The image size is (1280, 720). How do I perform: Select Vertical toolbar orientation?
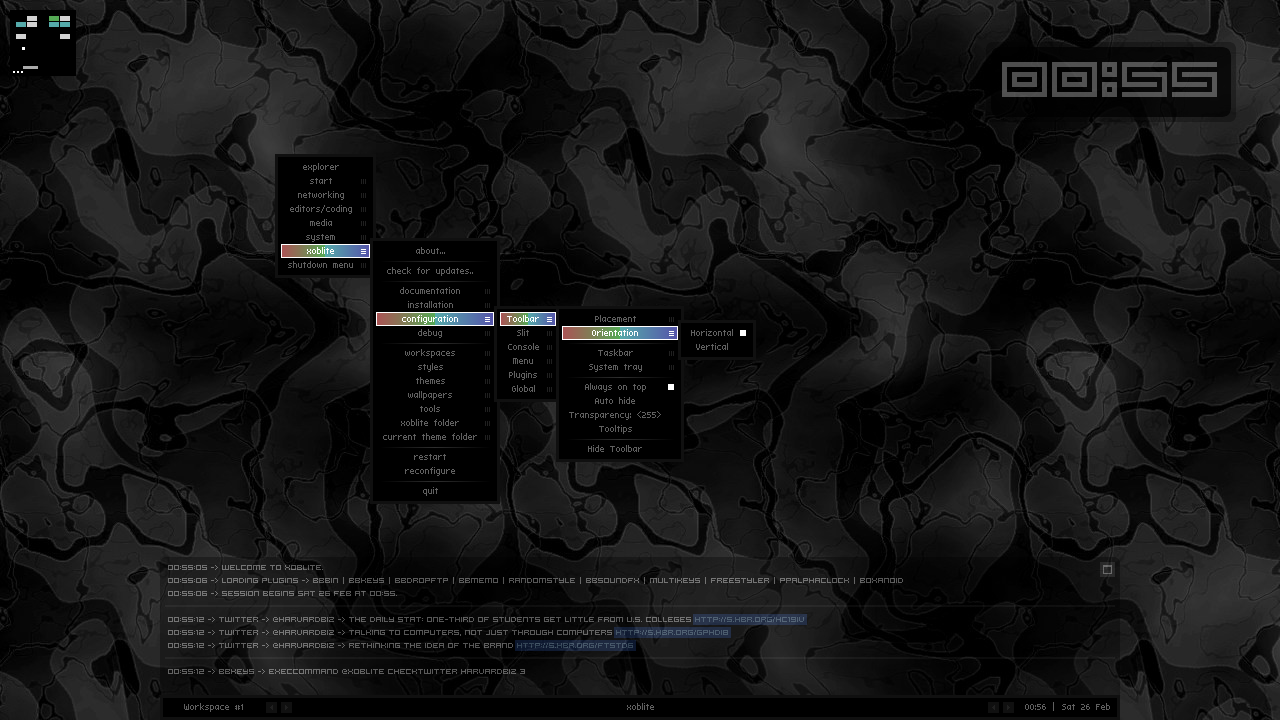[717, 347]
